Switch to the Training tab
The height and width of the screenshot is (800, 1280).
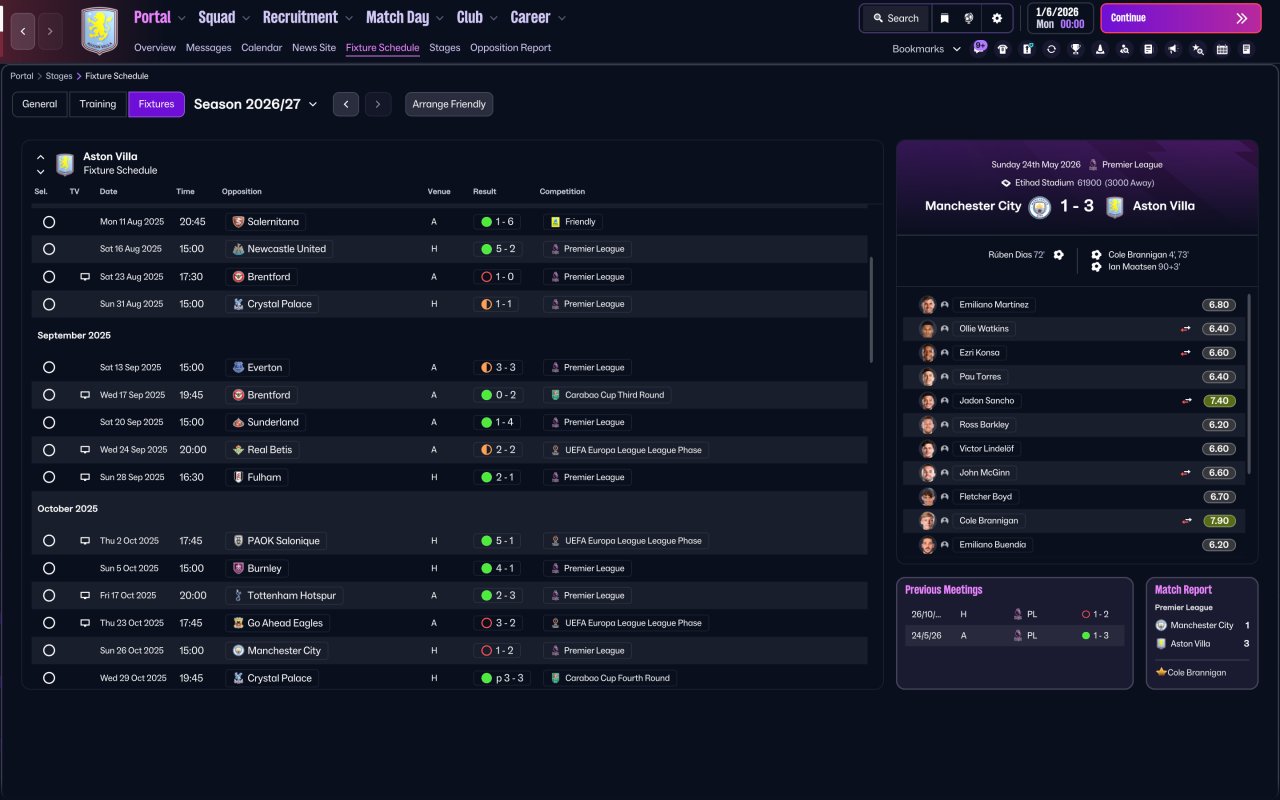pos(98,104)
